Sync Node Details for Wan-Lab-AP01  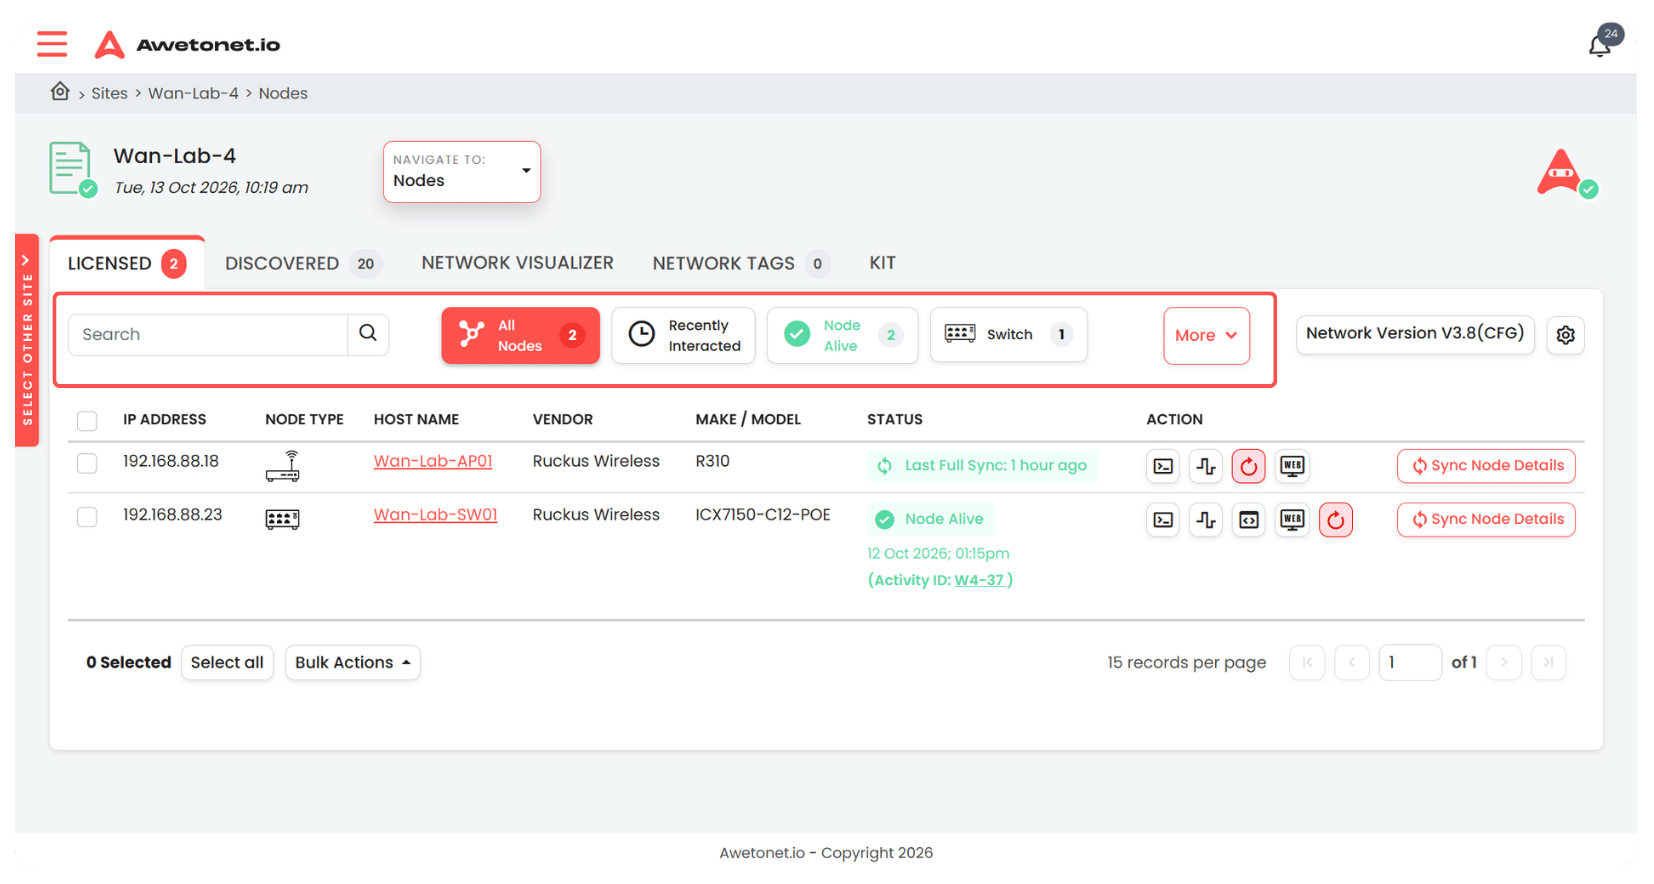pyautogui.click(x=1486, y=466)
